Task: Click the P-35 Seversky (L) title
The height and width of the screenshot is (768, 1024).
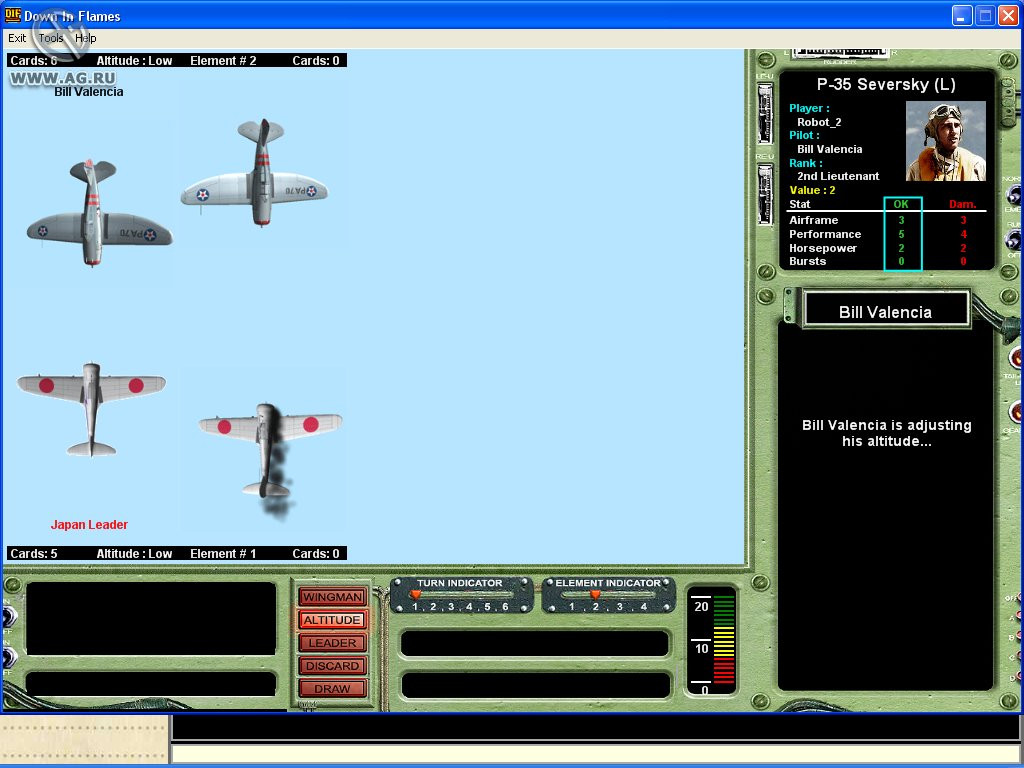Action: point(886,84)
